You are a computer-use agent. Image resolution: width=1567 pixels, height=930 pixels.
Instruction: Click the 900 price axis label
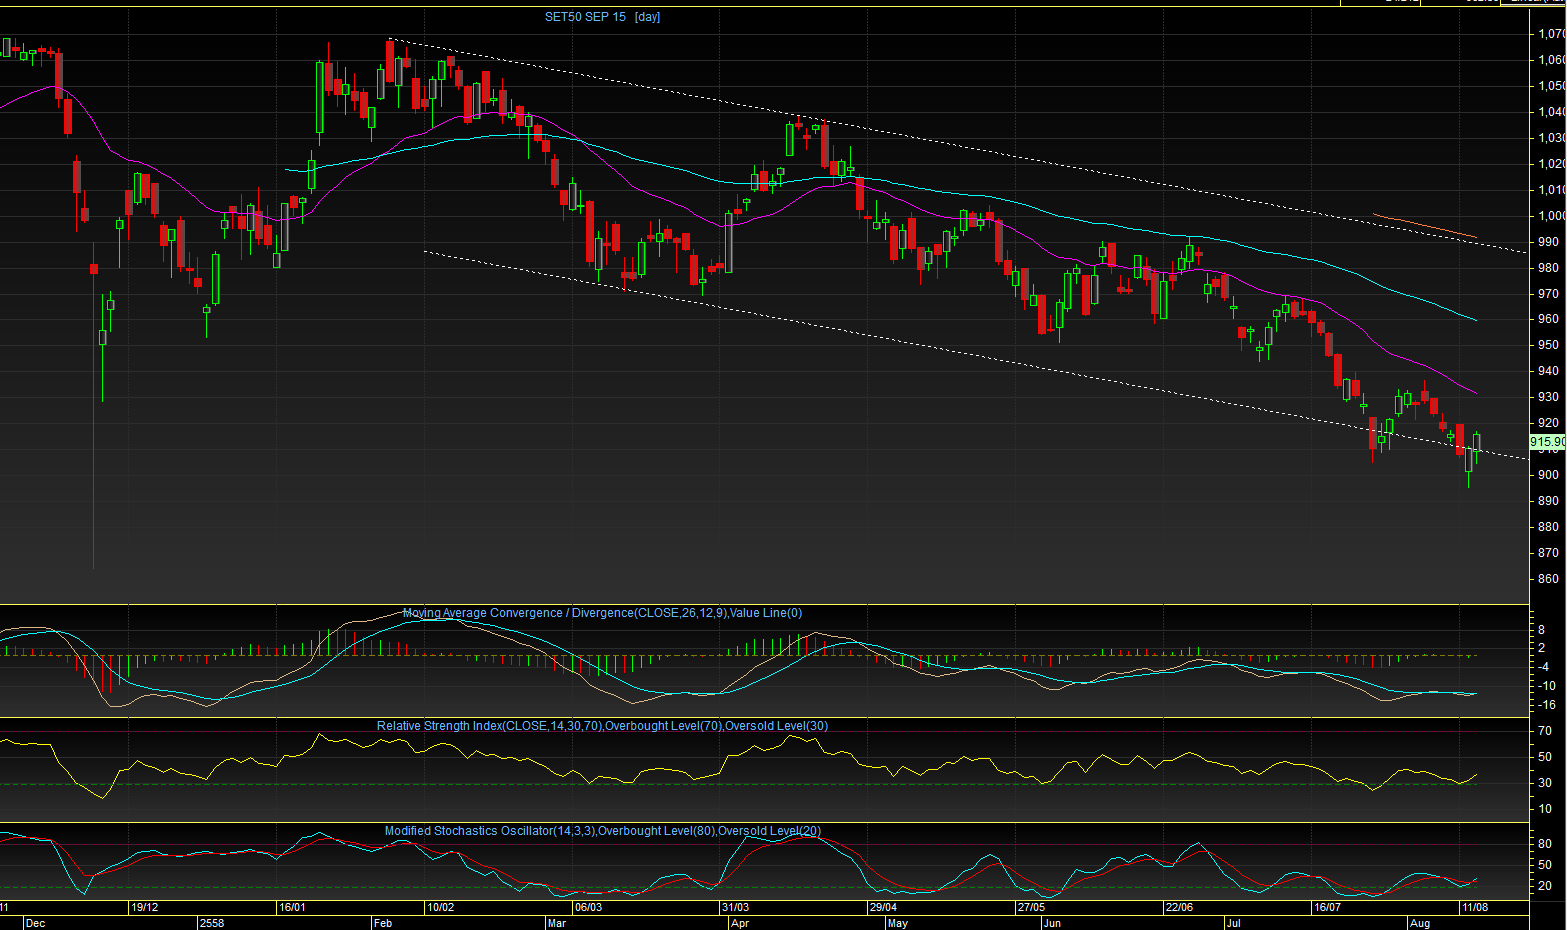tap(1549, 475)
